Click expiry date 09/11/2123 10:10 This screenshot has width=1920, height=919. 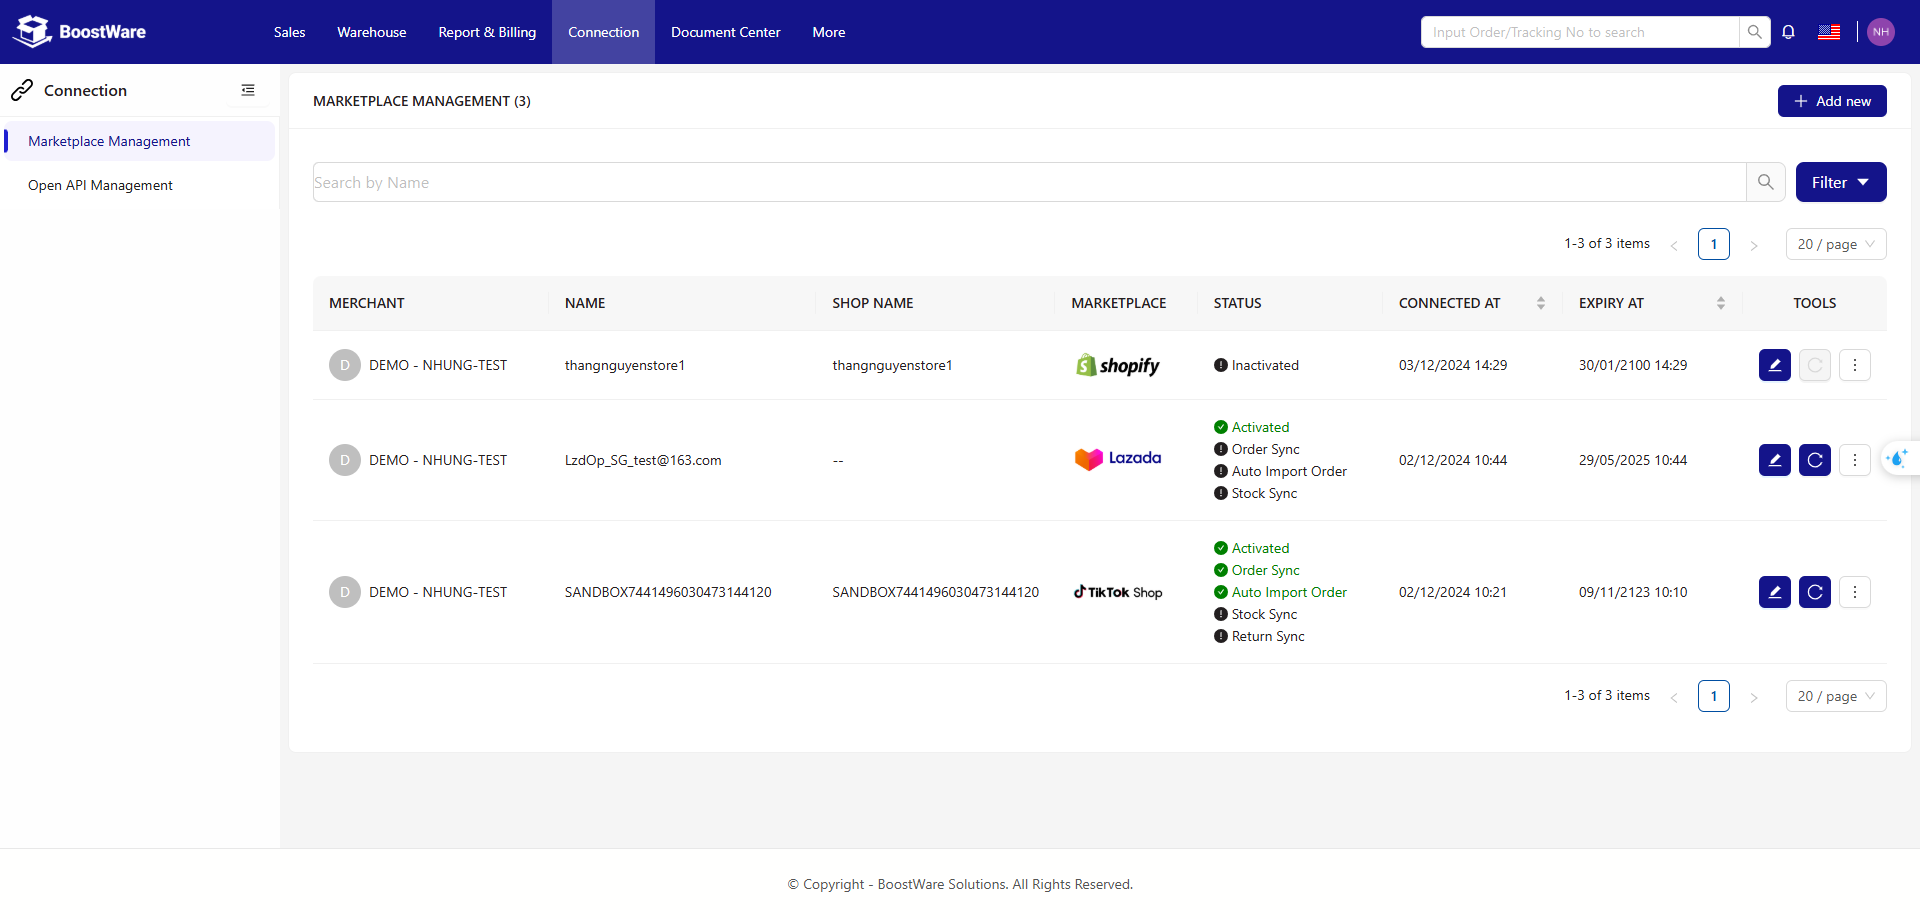pos(1633,592)
